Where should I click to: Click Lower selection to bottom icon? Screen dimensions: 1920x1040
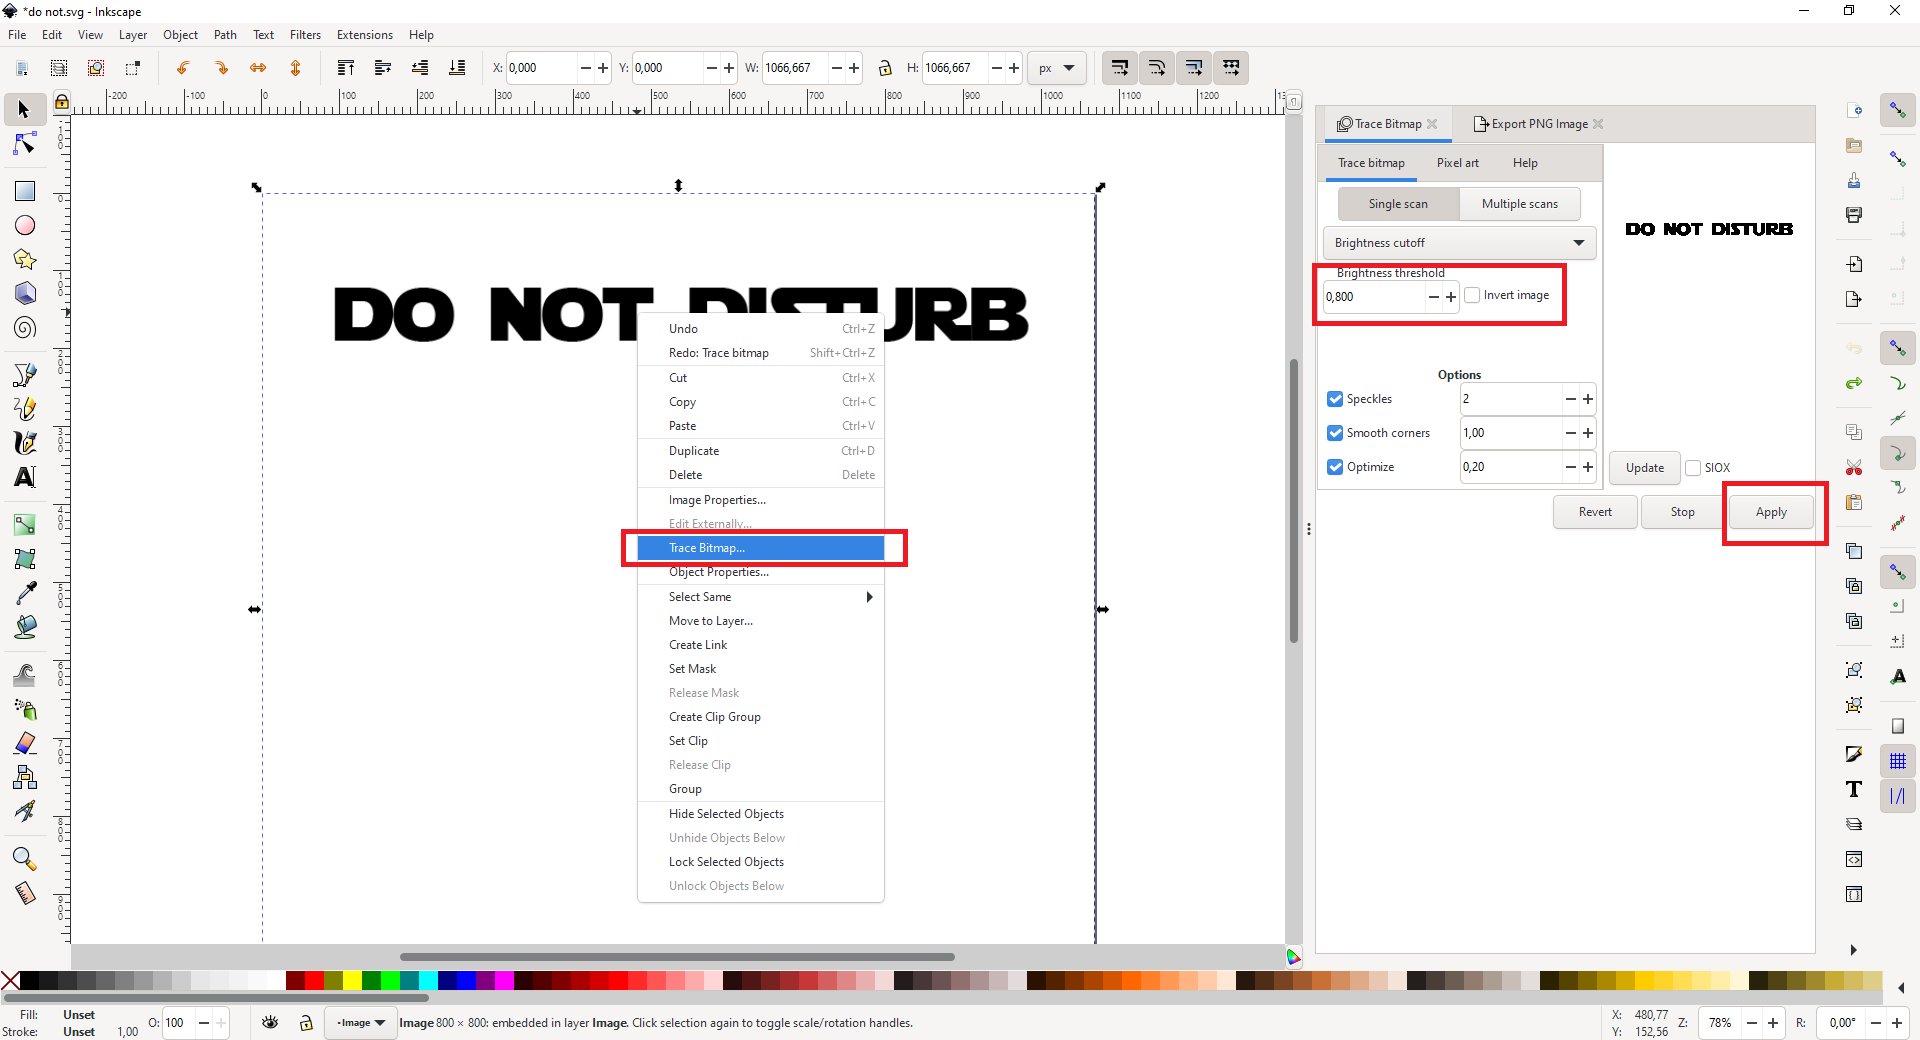[x=457, y=68]
